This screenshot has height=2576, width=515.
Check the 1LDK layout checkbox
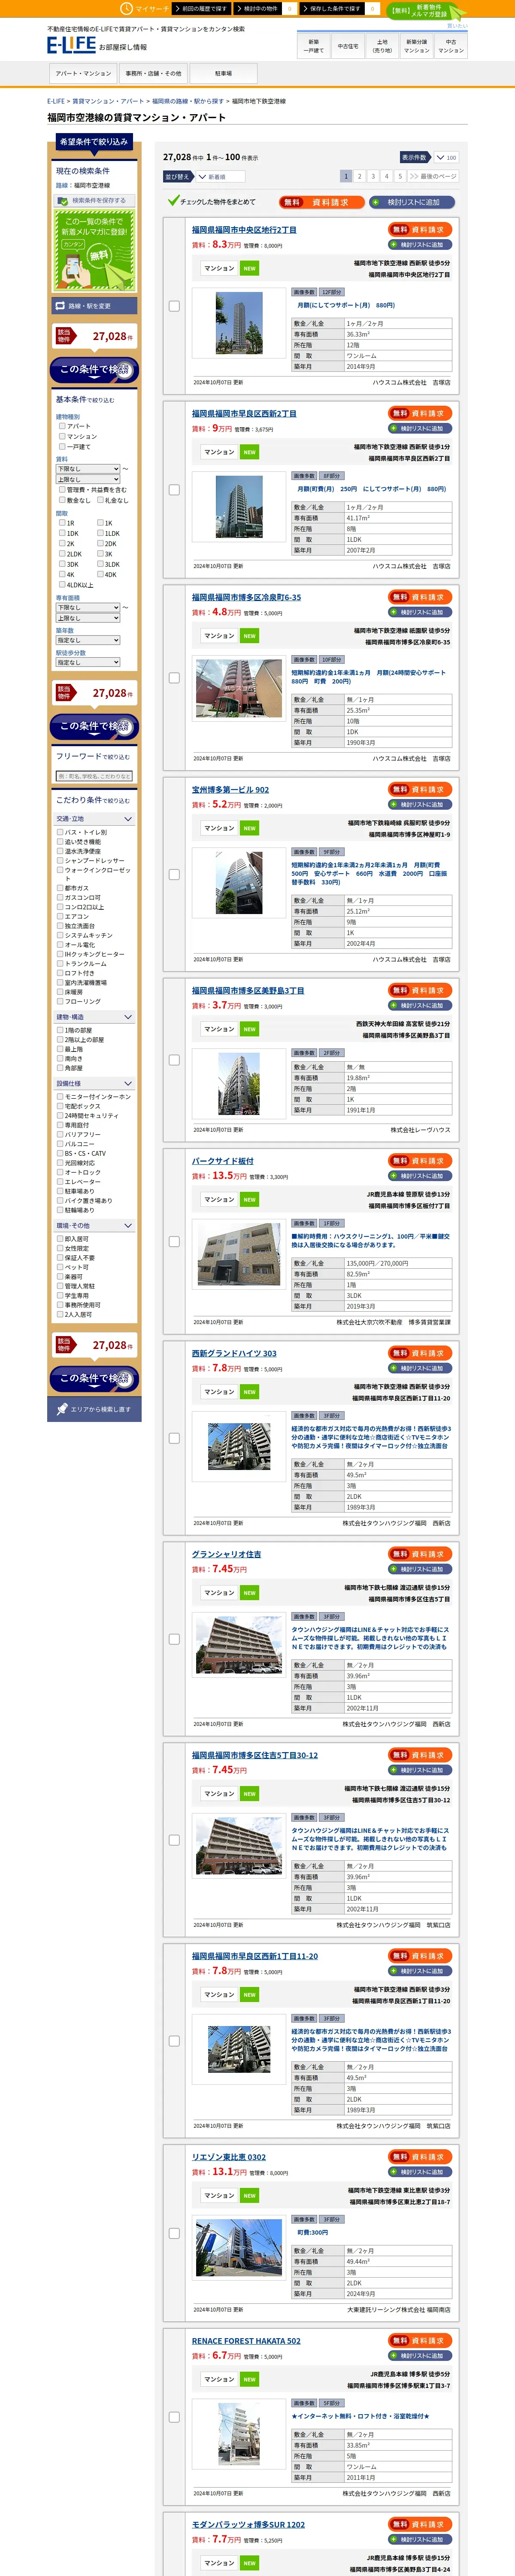pos(100,533)
